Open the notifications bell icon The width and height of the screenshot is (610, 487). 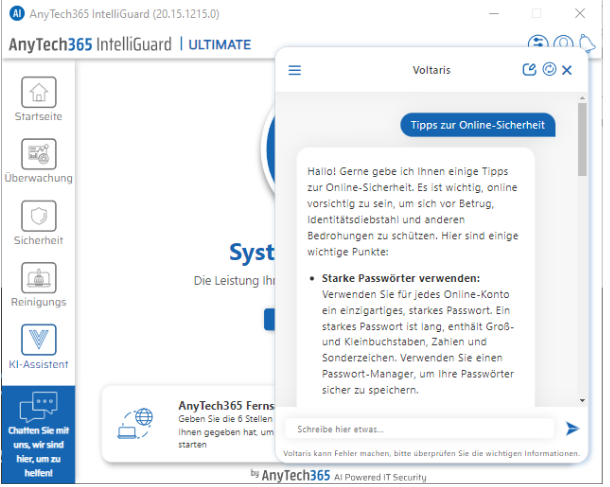click(x=587, y=44)
